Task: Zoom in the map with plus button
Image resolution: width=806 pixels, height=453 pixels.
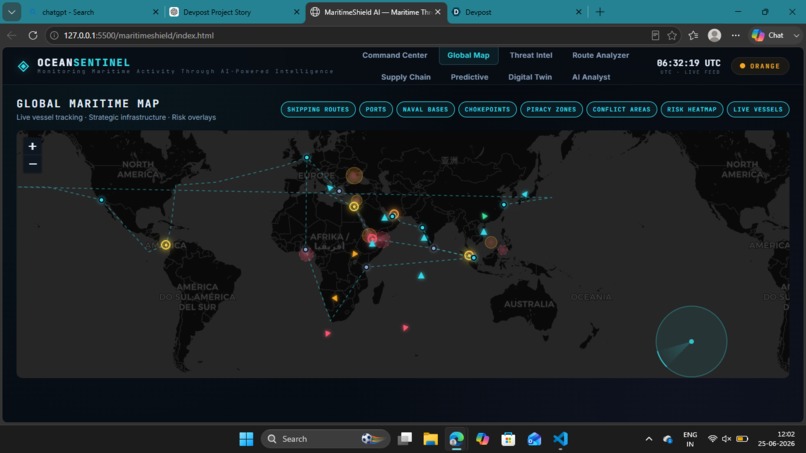Action: (32, 147)
